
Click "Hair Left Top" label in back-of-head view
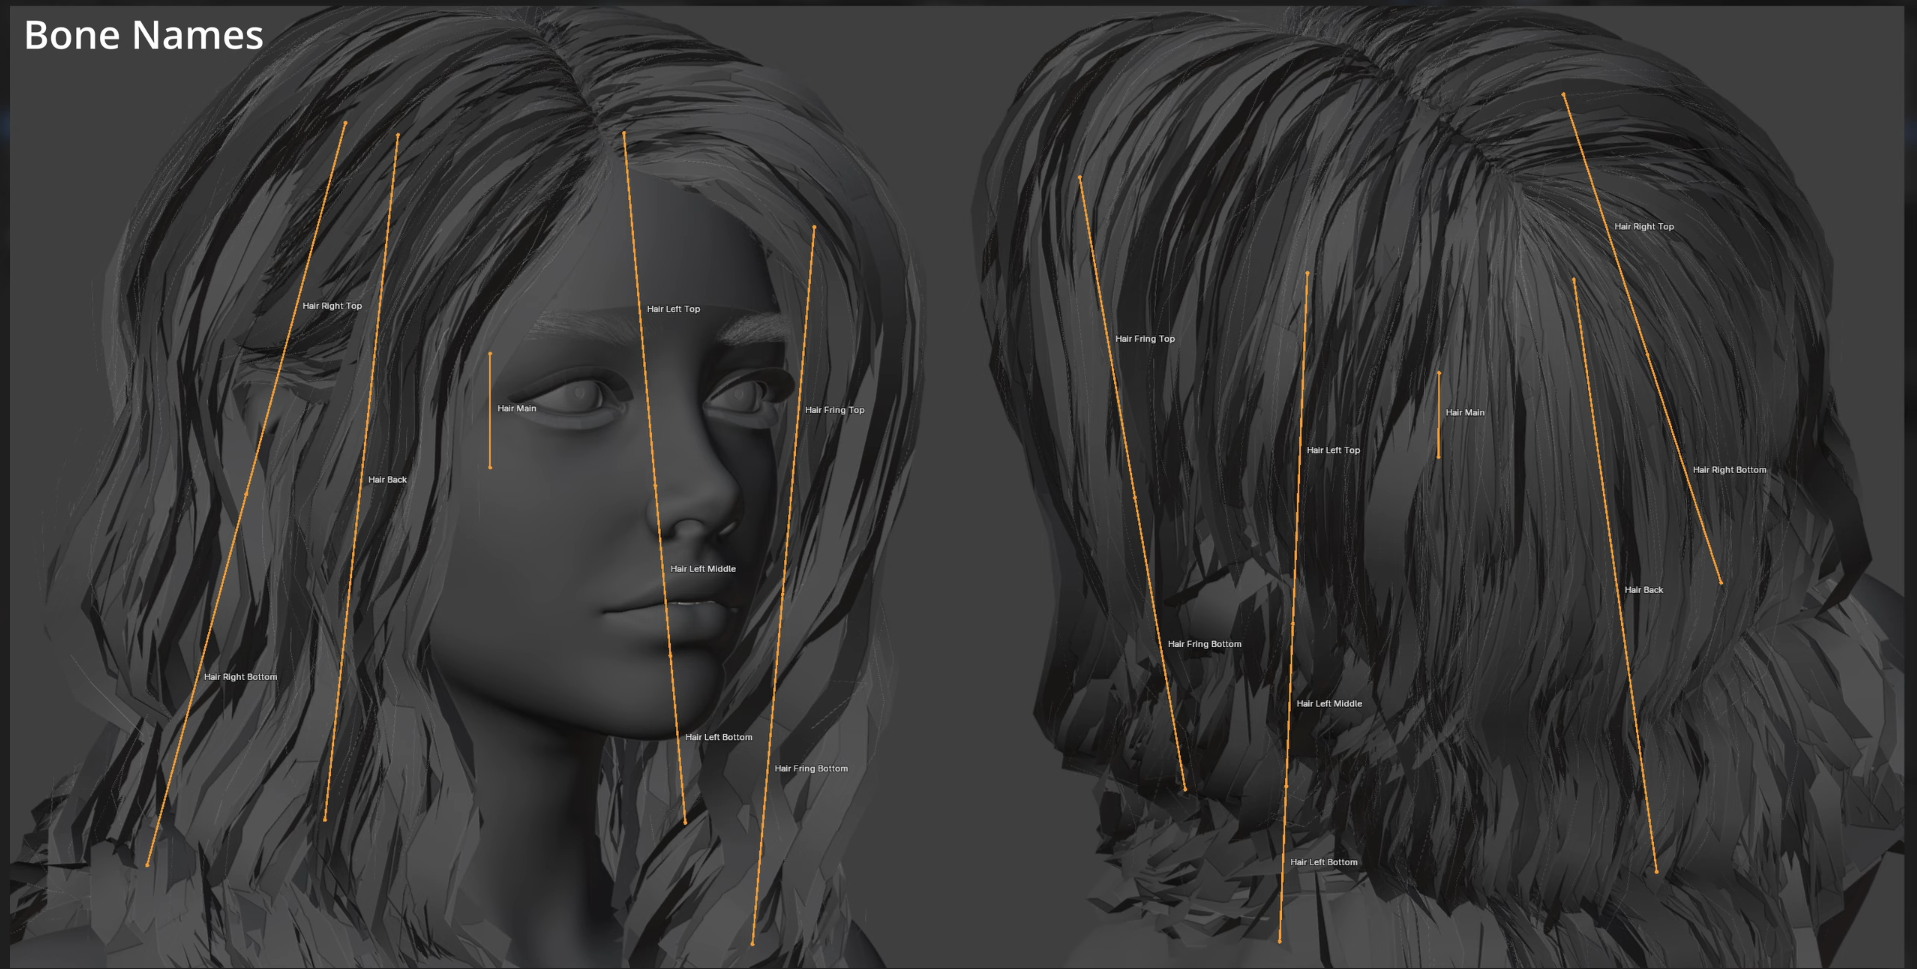(1333, 450)
